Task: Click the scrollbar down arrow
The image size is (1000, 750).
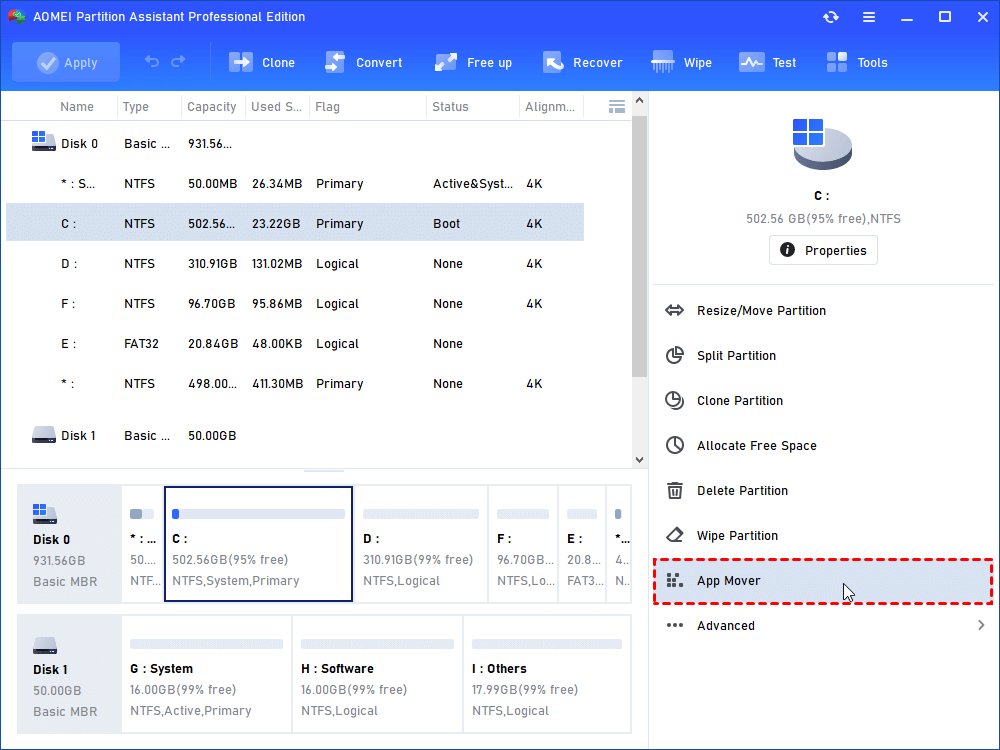Action: [639, 460]
